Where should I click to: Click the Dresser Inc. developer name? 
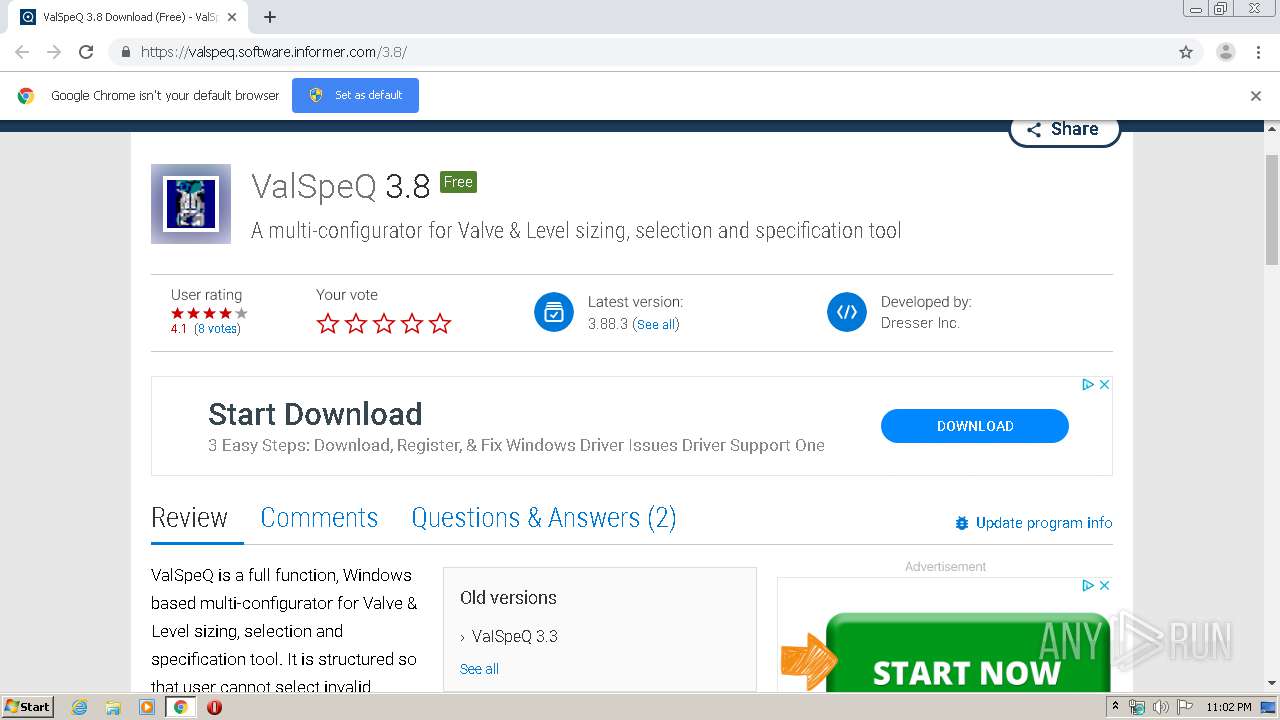[x=920, y=323]
